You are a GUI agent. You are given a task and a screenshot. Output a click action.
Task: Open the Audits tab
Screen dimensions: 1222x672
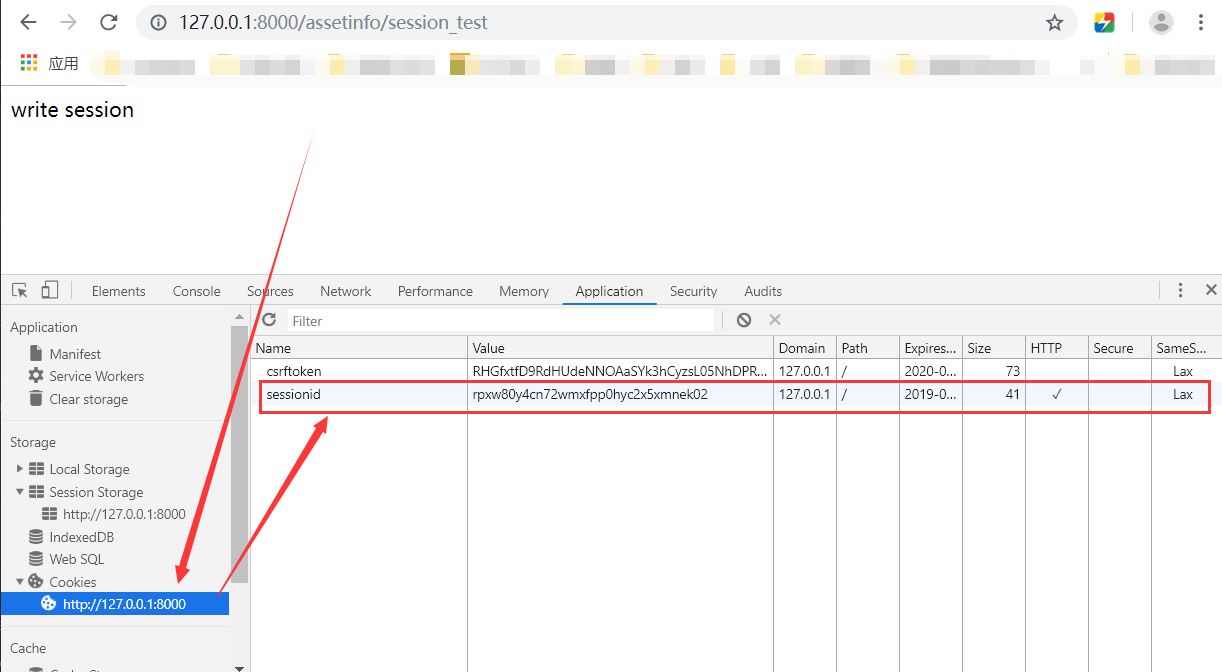click(763, 291)
